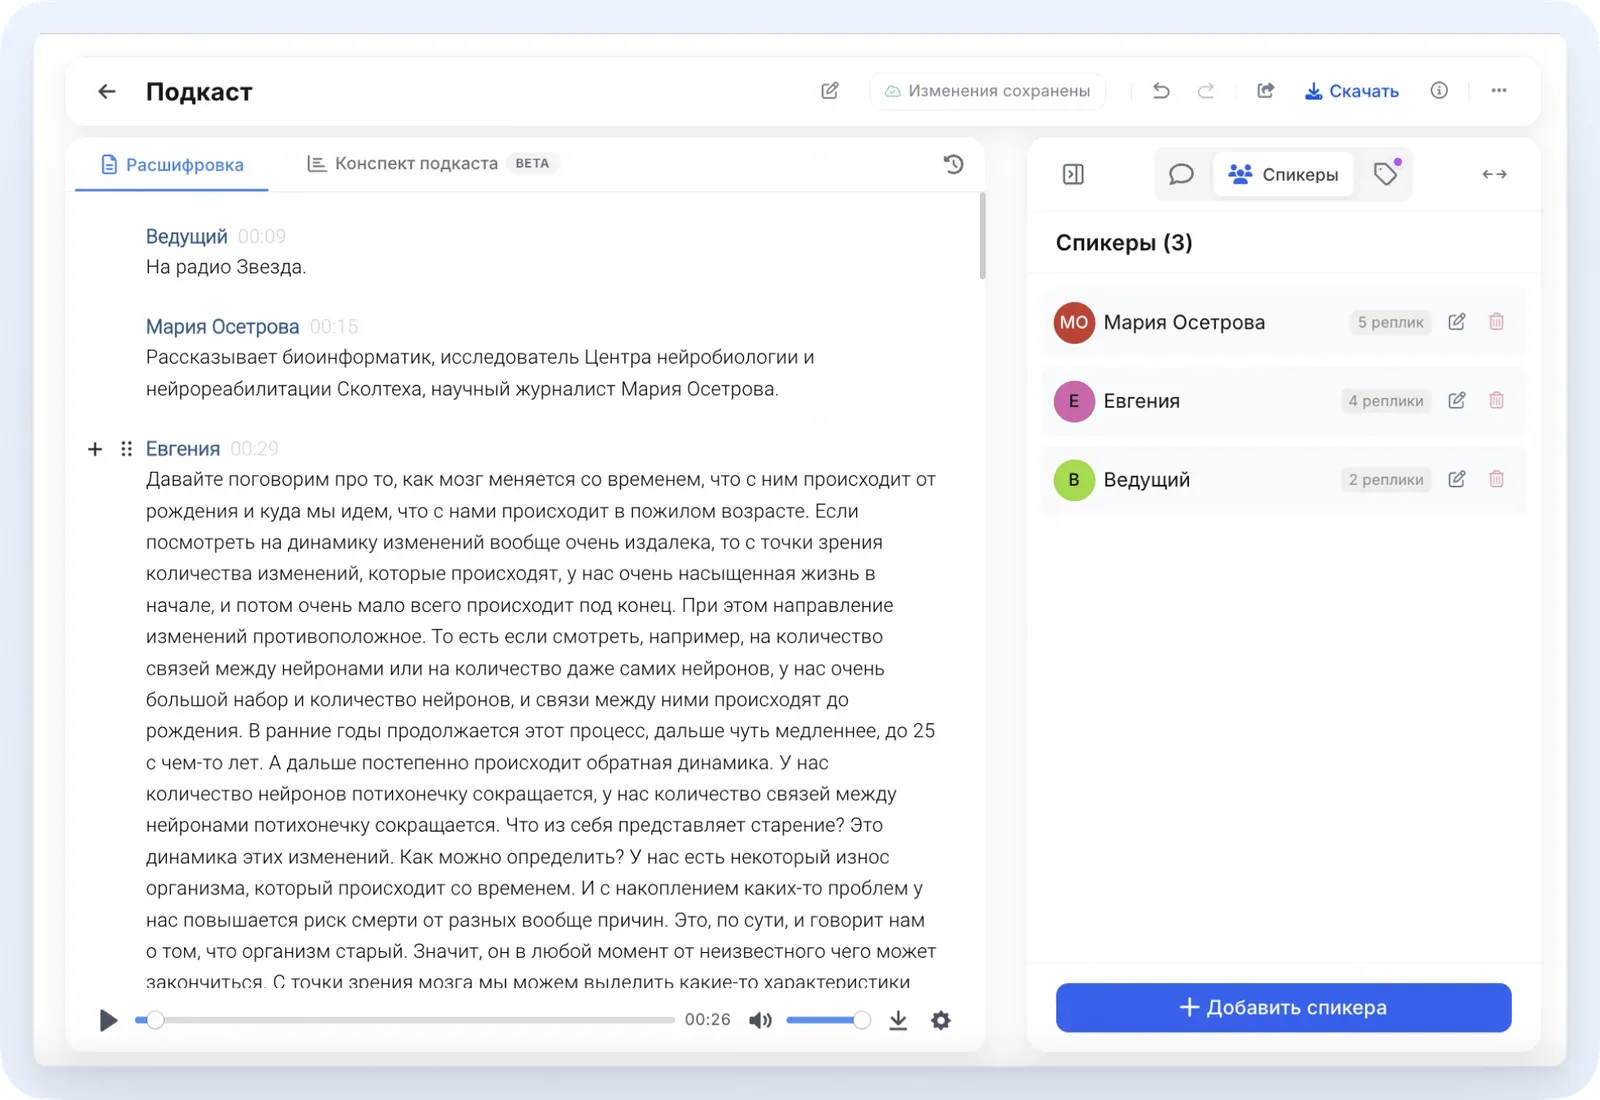Image resolution: width=1600 pixels, height=1100 pixels.
Task: Delete speaker Евгения
Action: coord(1496,400)
